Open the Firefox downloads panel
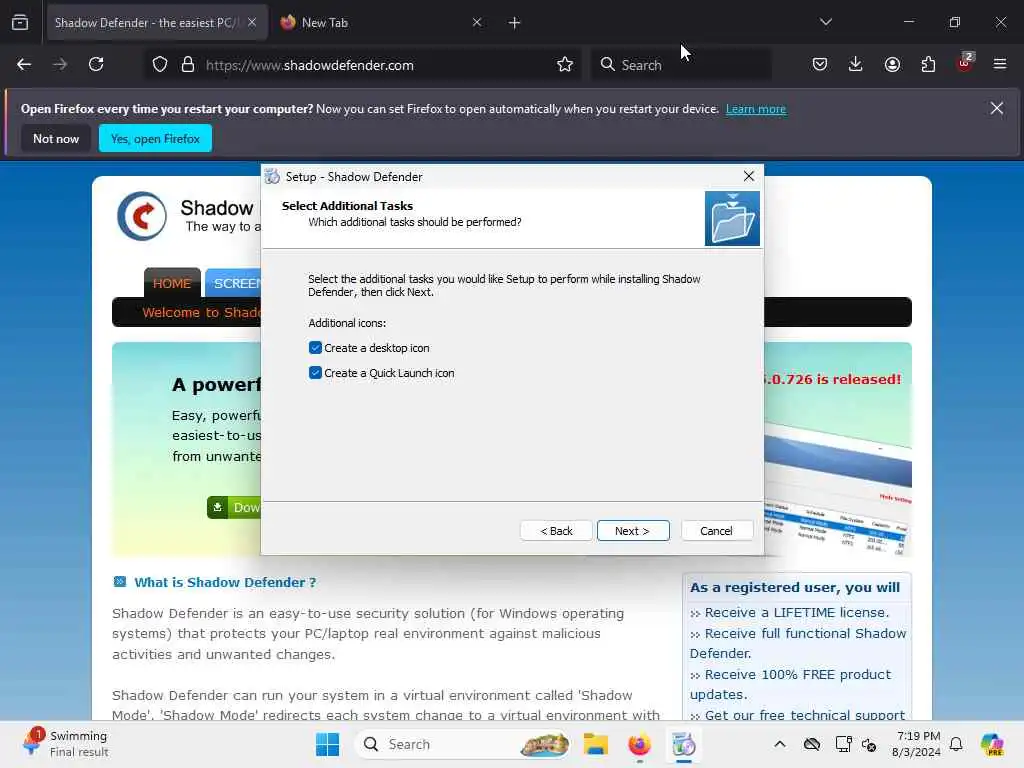 click(x=856, y=64)
